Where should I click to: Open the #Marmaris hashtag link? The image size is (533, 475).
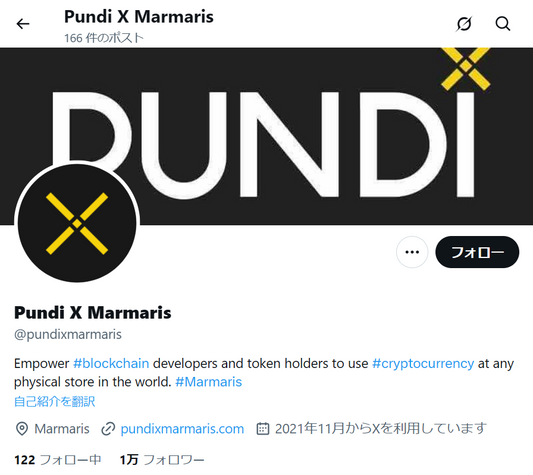coord(208,382)
